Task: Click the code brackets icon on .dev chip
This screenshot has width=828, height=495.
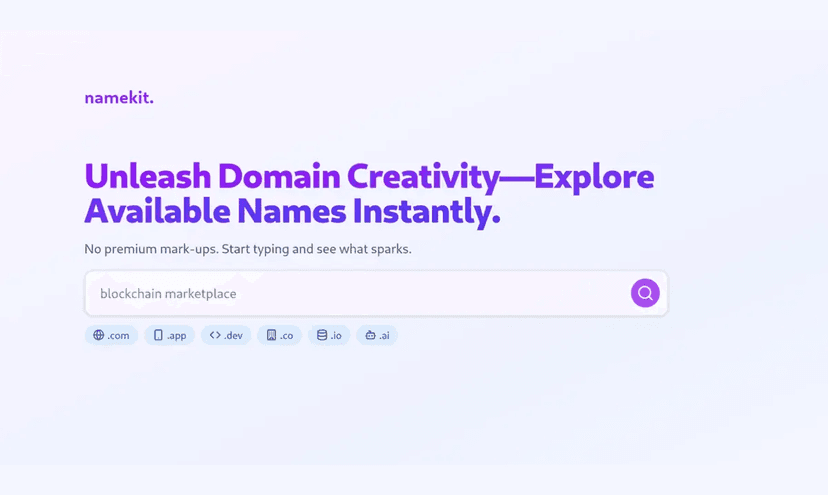Action: point(215,335)
